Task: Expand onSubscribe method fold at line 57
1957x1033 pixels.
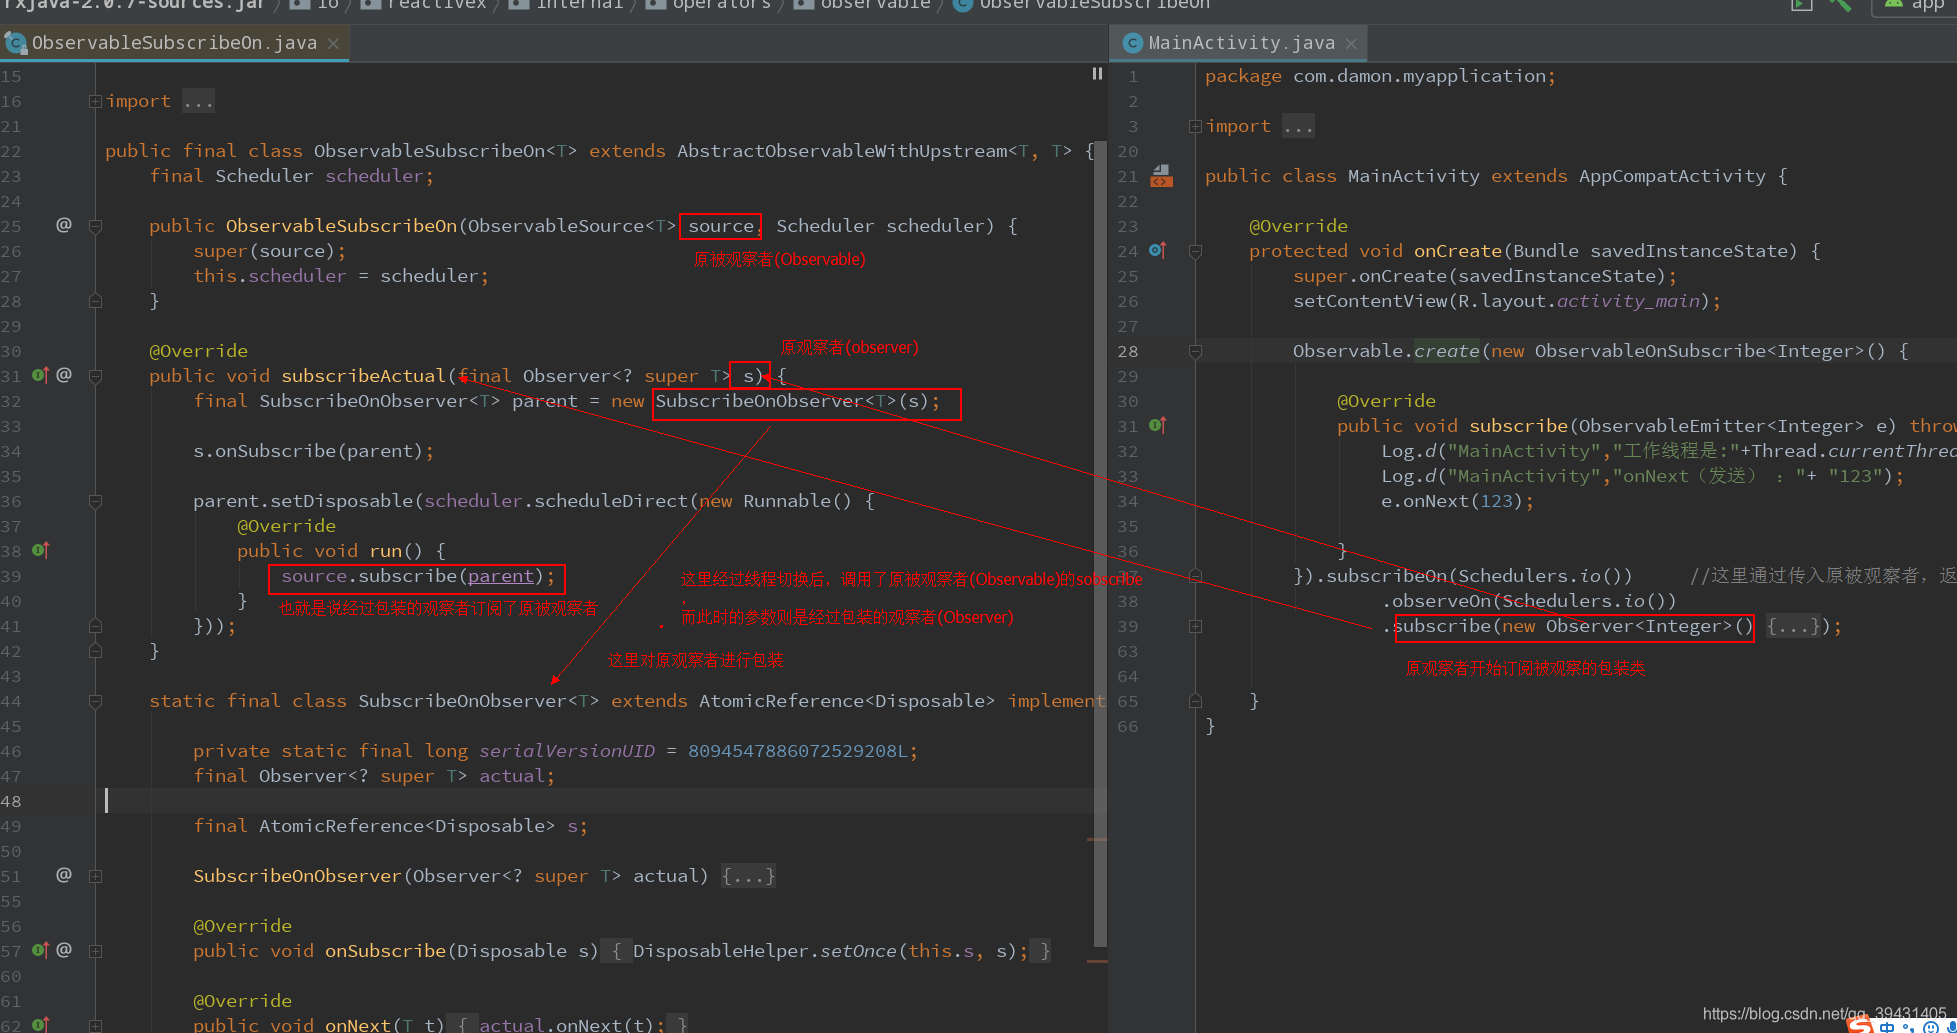Action: [x=95, y=951]
